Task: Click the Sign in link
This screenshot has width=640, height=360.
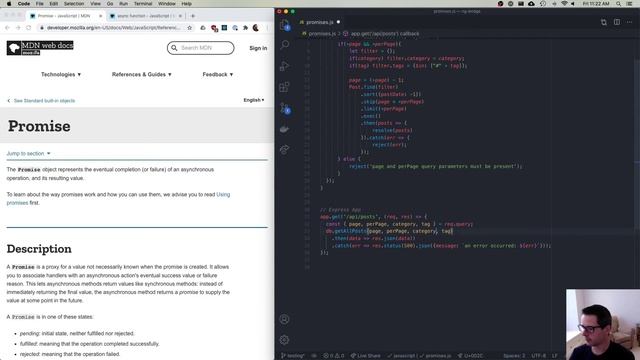Action: pos(258,48)
